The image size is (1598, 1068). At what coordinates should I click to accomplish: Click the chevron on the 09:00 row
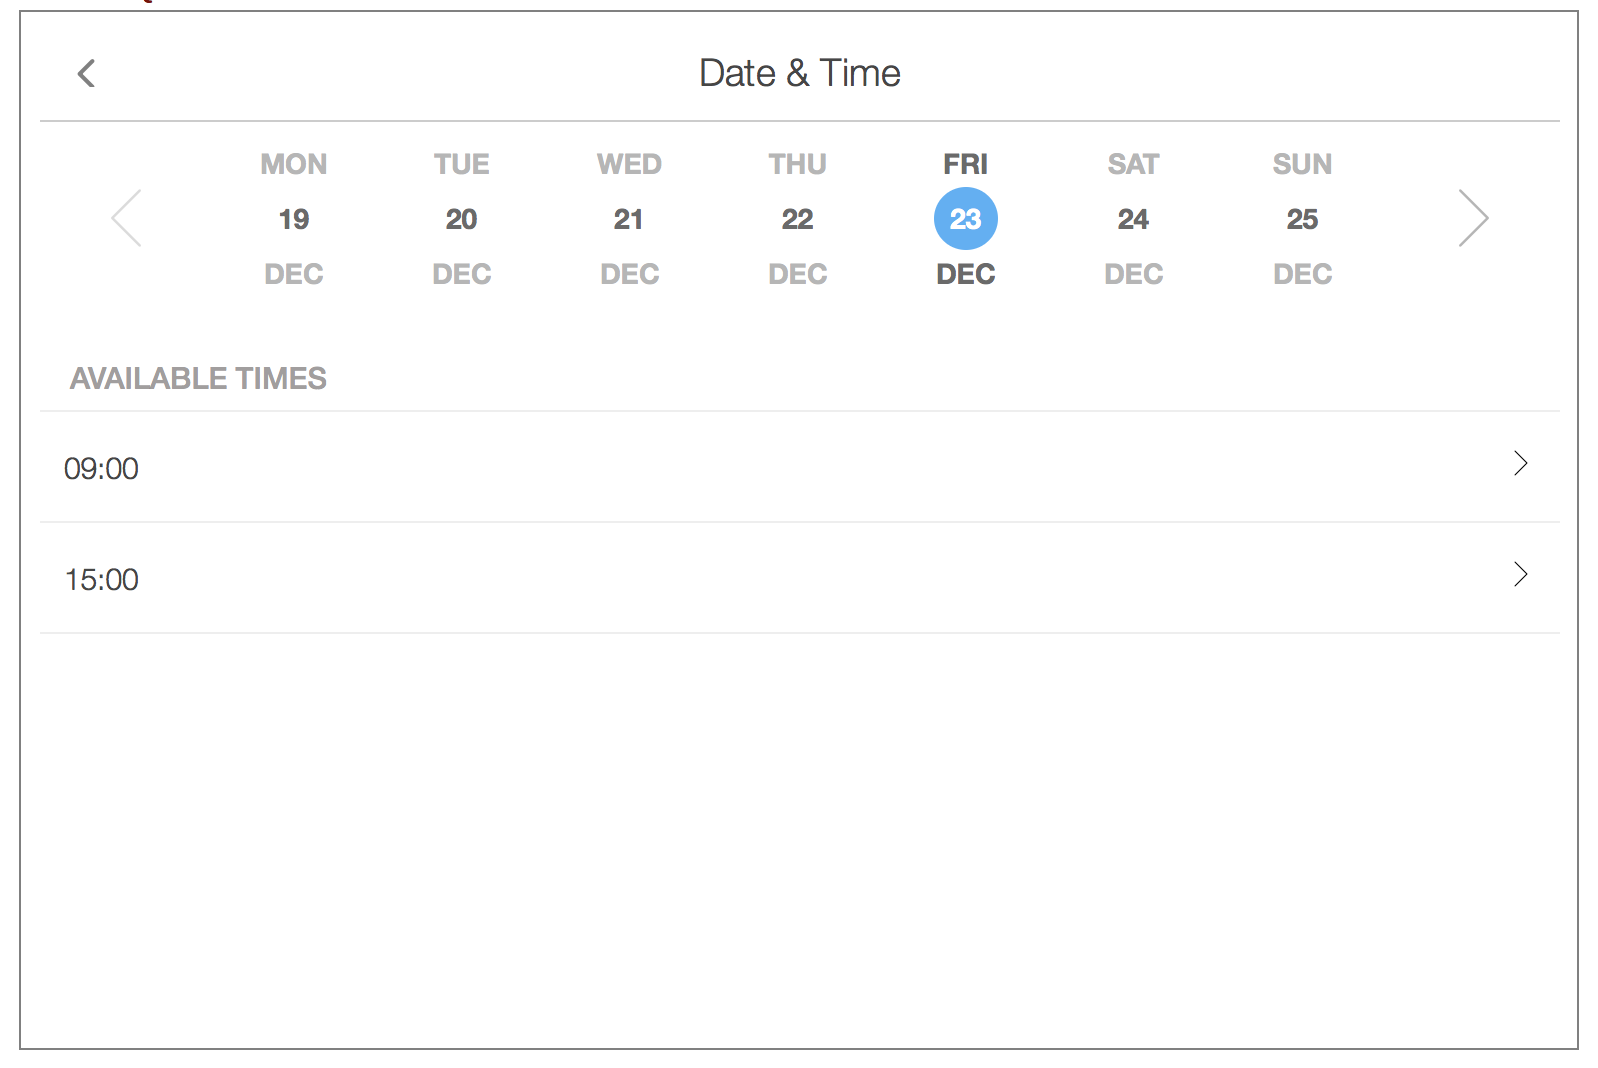[x=1520, y=464]
